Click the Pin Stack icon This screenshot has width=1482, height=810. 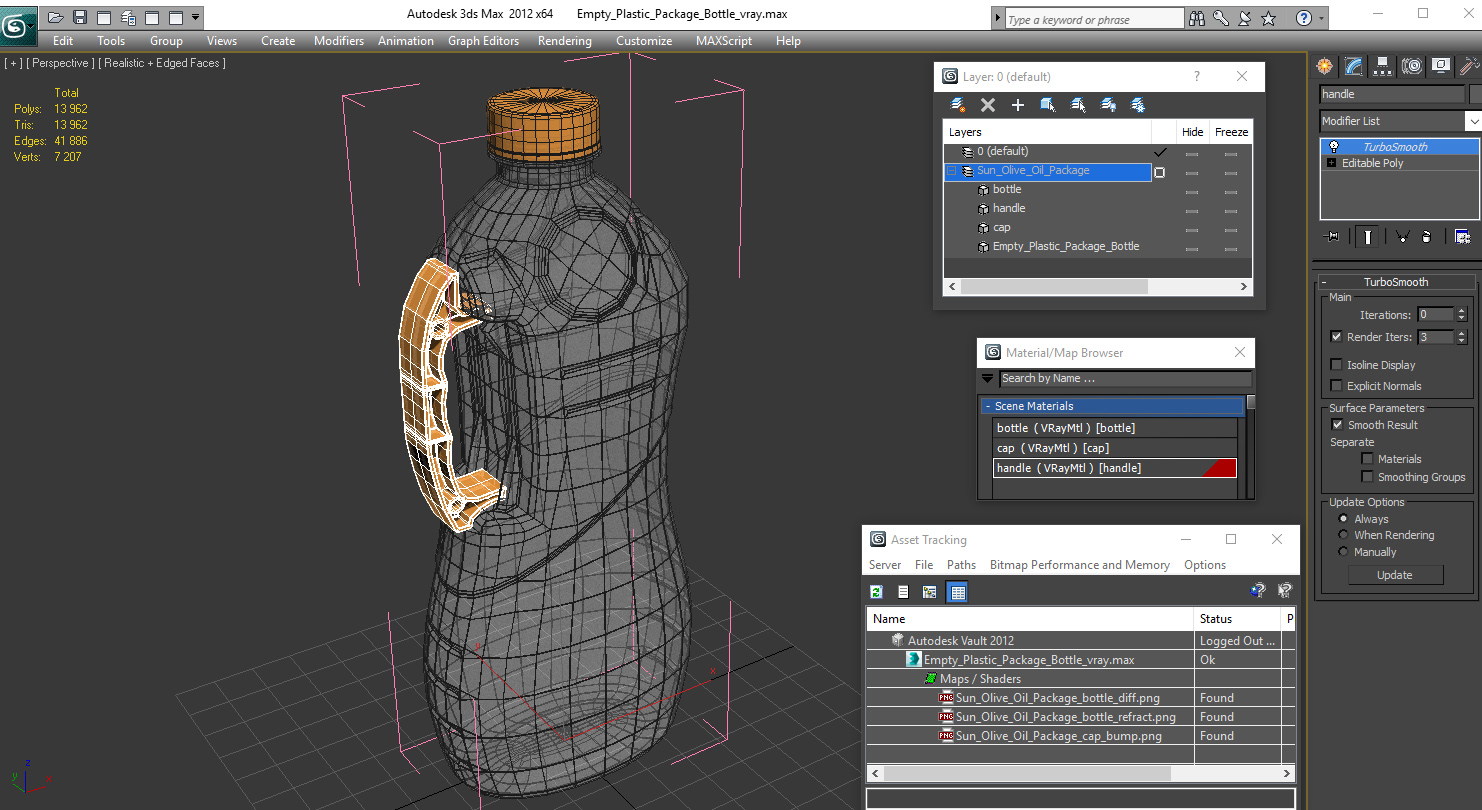click(1332, 237)
